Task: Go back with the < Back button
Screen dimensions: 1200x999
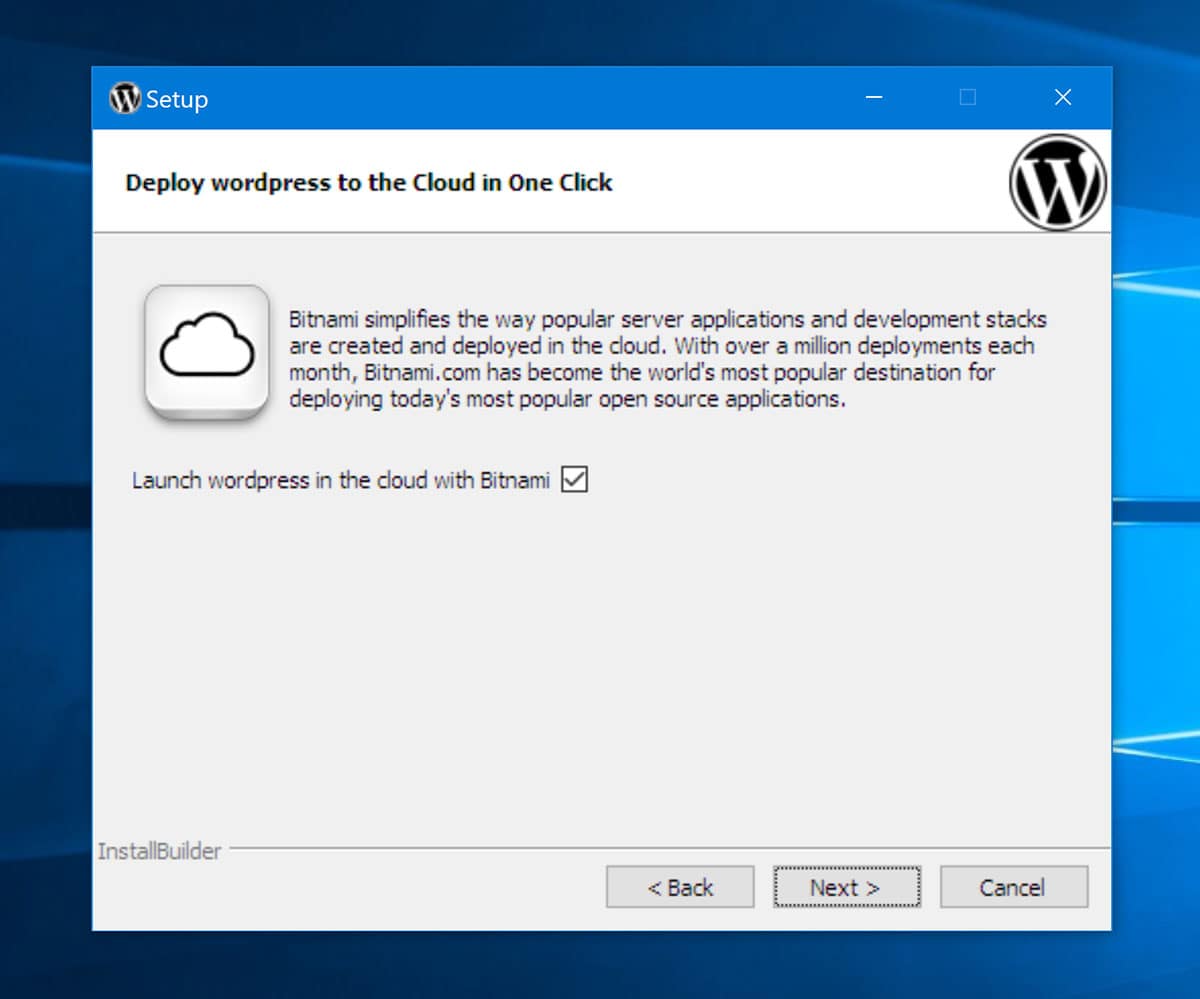Action: pos(680,887)
